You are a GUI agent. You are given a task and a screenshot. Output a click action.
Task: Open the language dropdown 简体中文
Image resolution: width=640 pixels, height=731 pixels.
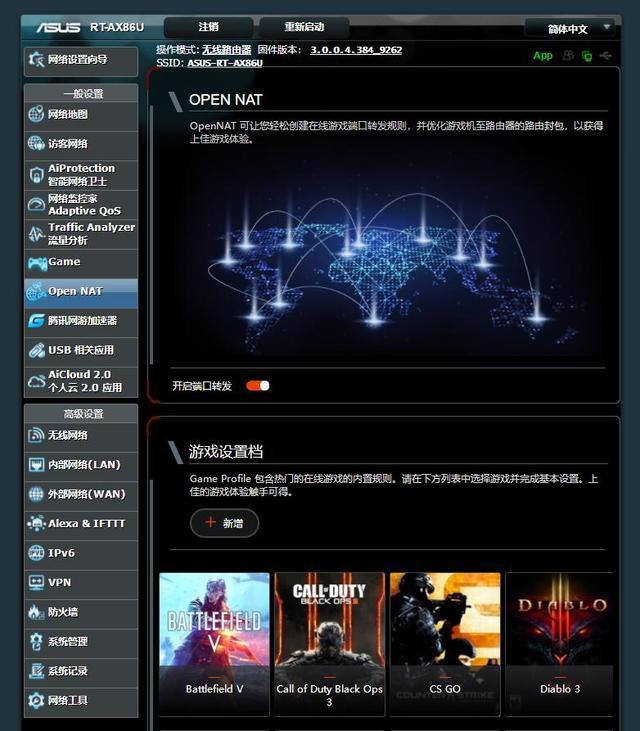[x=569, y=28]
